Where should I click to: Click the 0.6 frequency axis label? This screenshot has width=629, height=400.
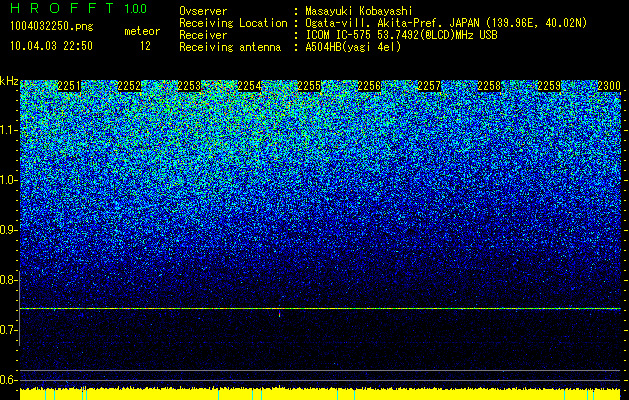[x=8, y=380]
